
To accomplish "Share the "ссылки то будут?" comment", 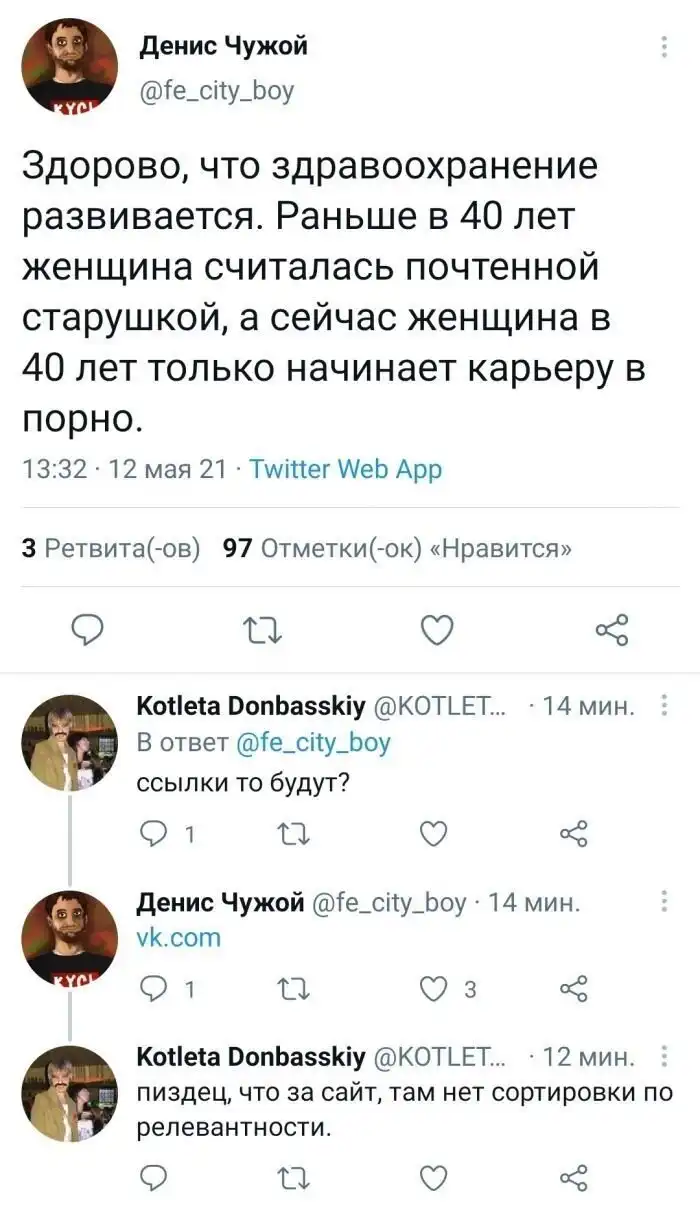I will point(572,832).
